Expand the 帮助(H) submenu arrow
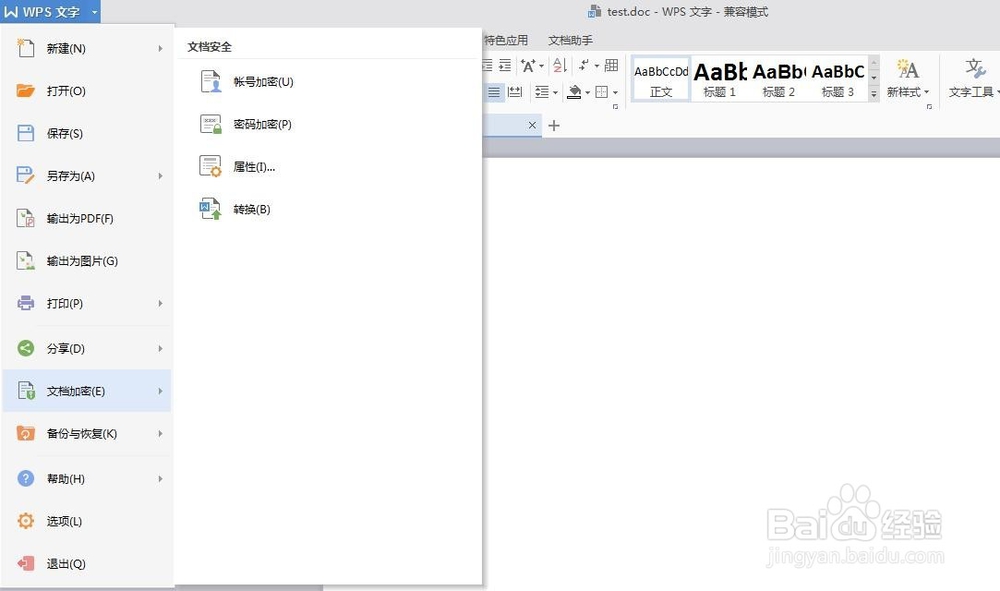 (160, 478)
